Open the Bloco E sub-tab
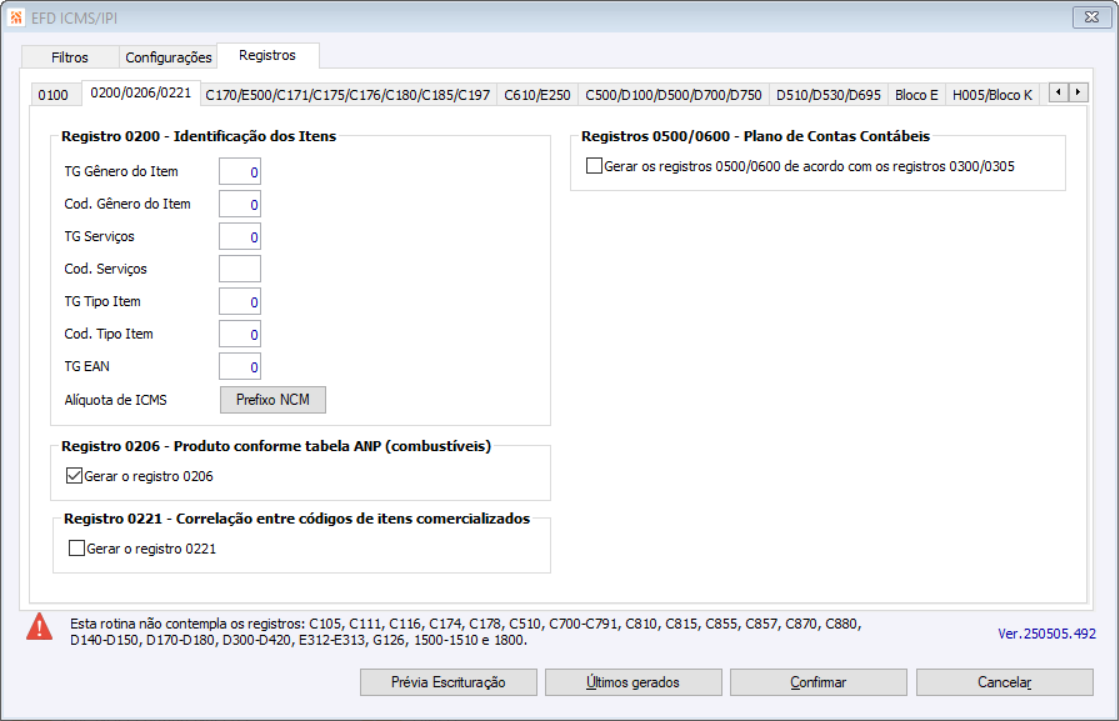 [x=916, y=95]
